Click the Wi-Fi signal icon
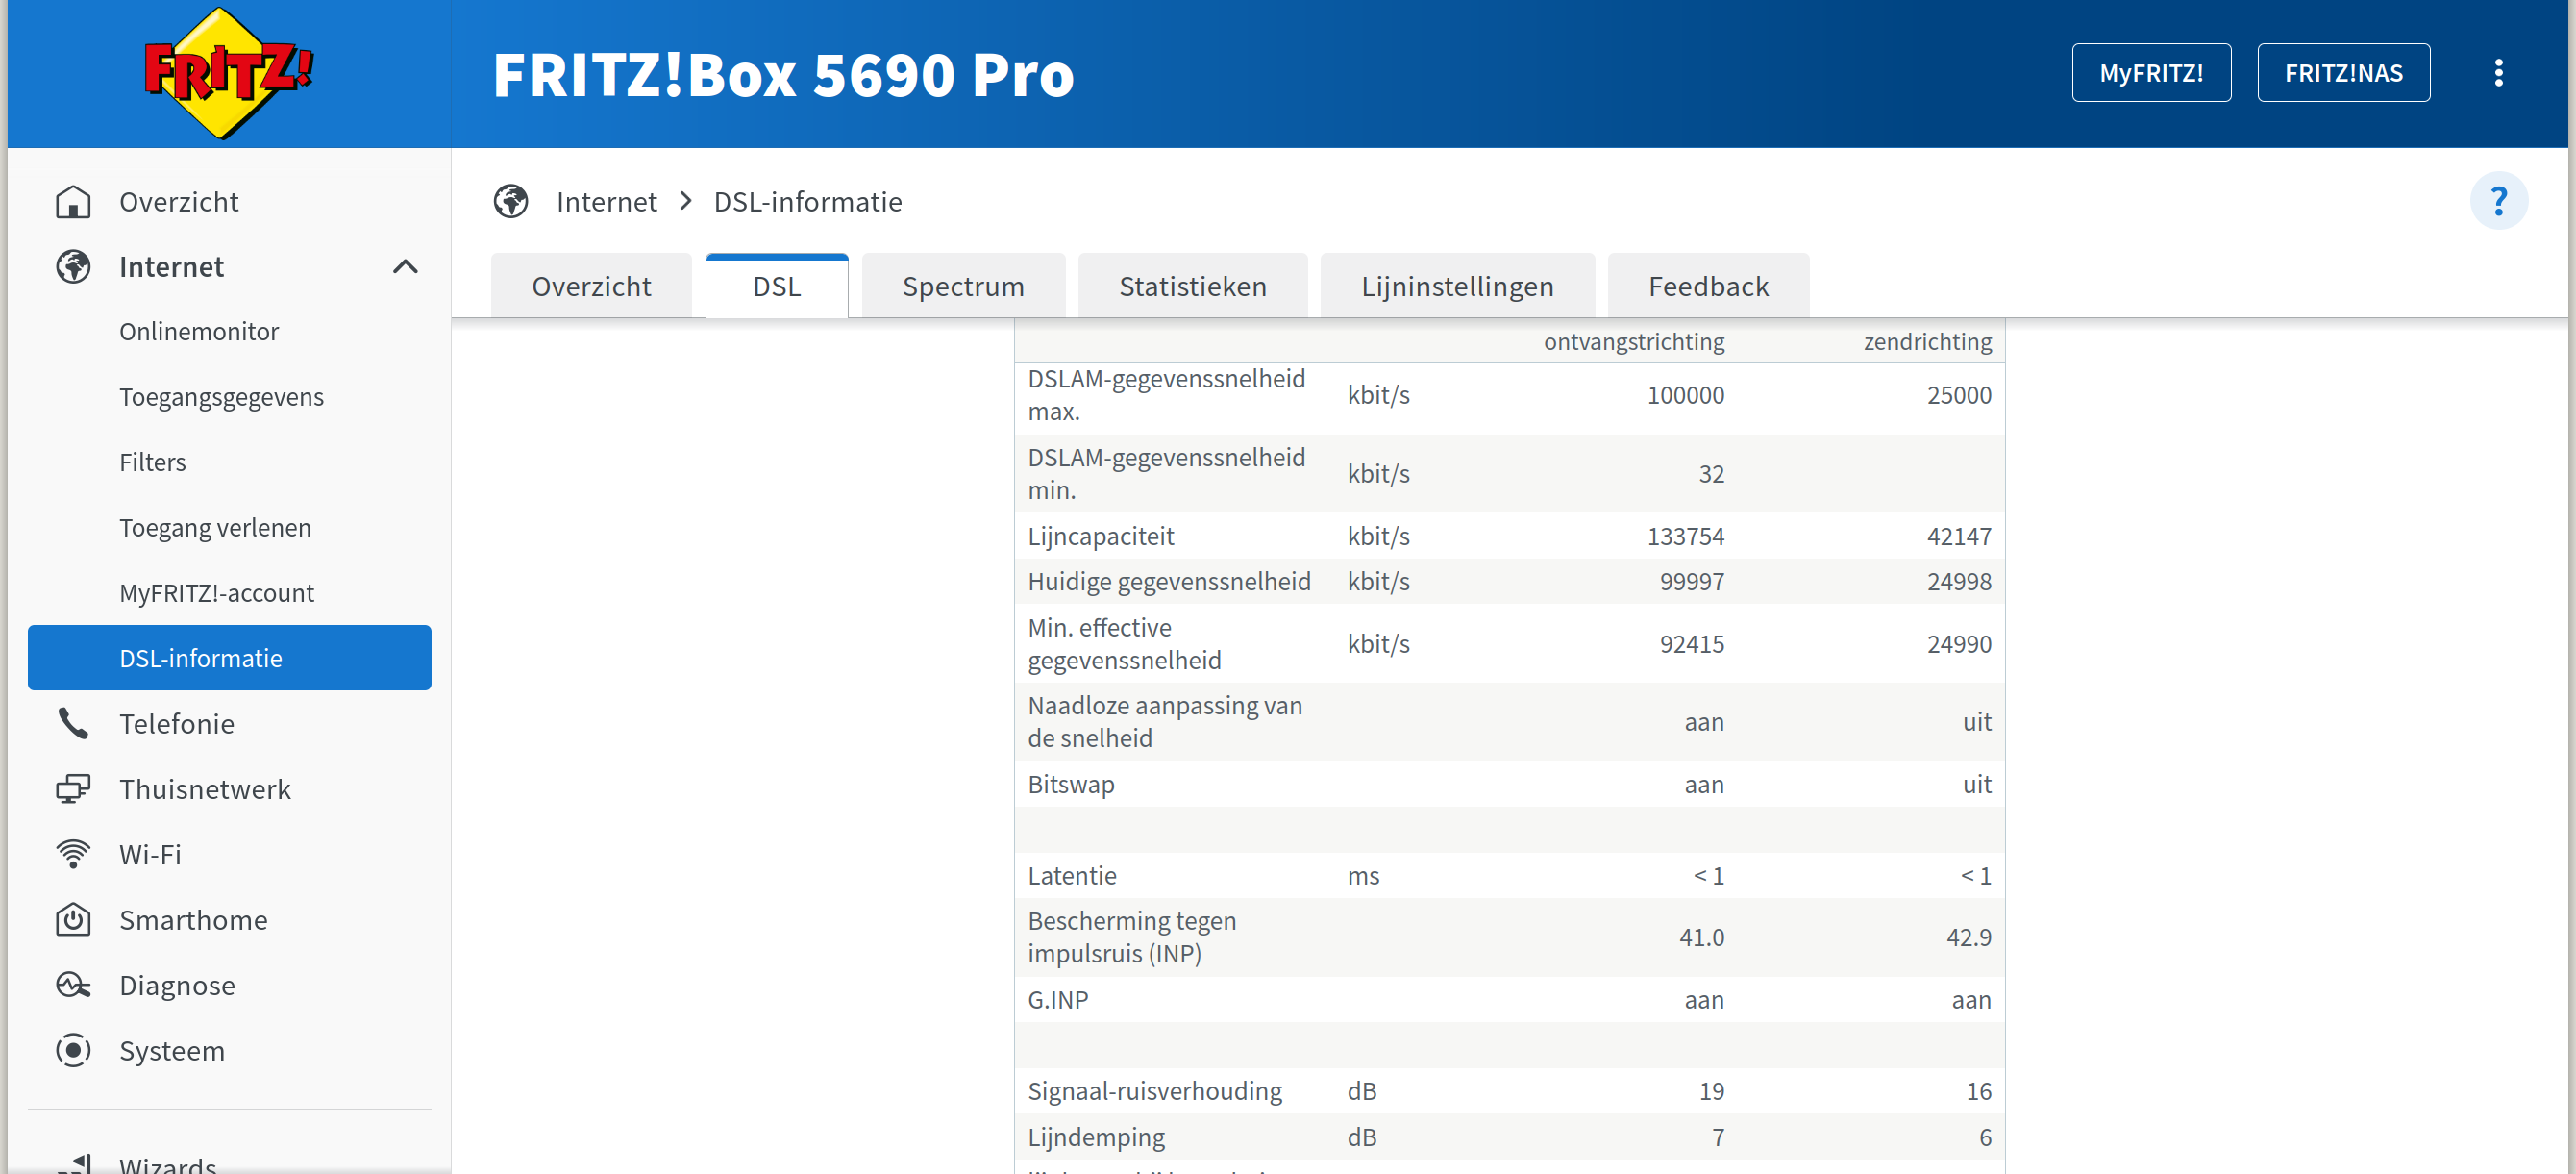Image resolution: width=2576 pixels, height=1174 pixels. point(73,854)
